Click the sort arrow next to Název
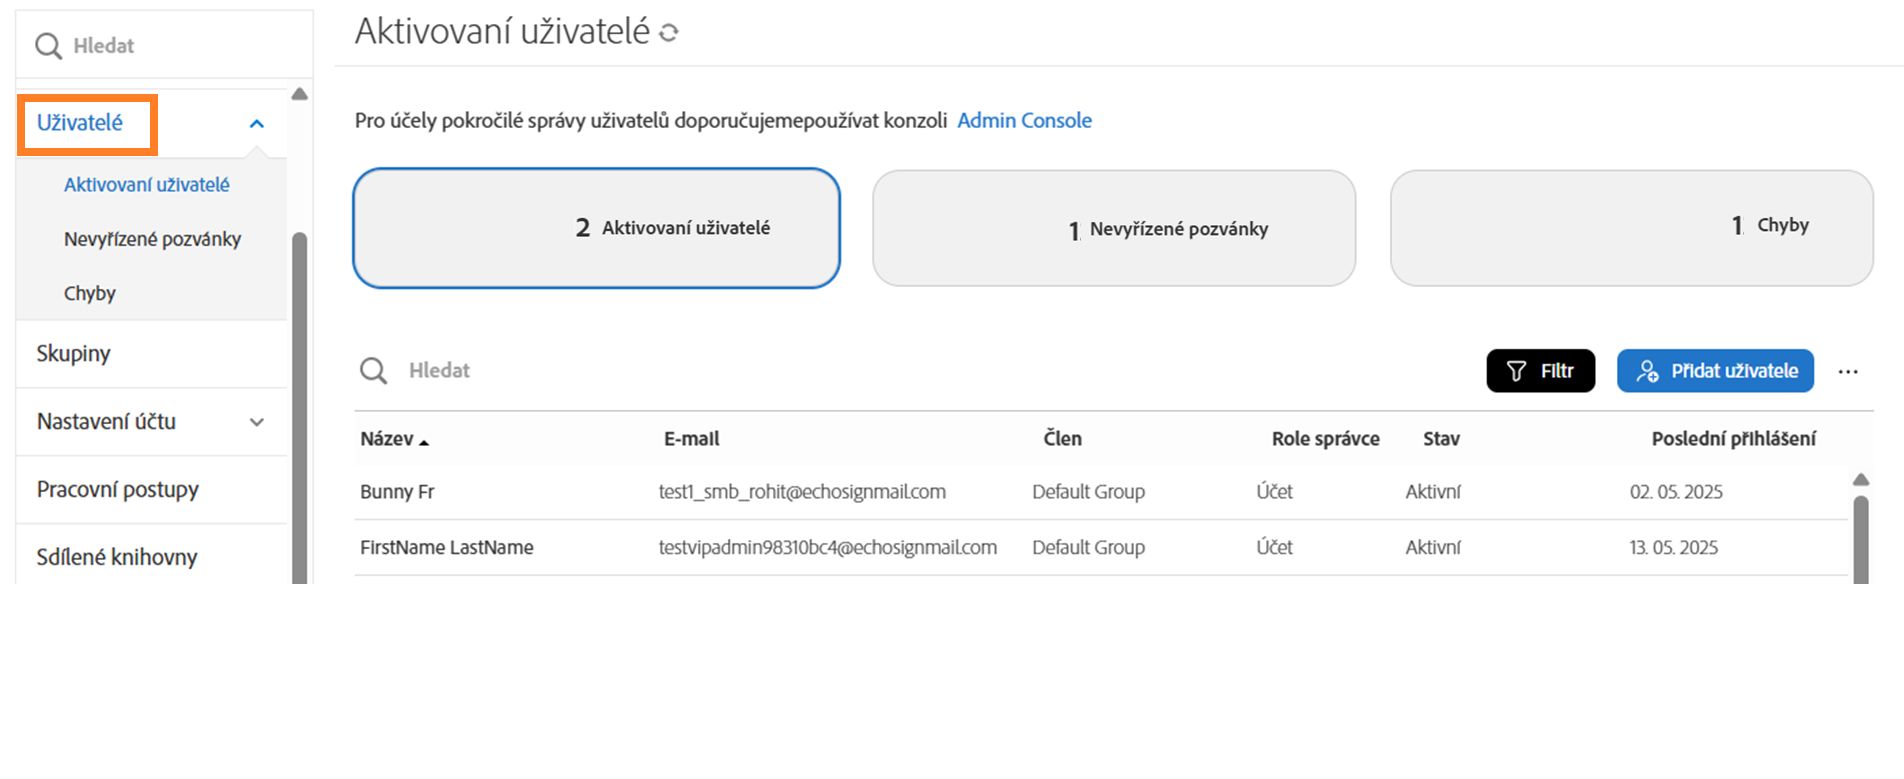 tap(424, 442)
